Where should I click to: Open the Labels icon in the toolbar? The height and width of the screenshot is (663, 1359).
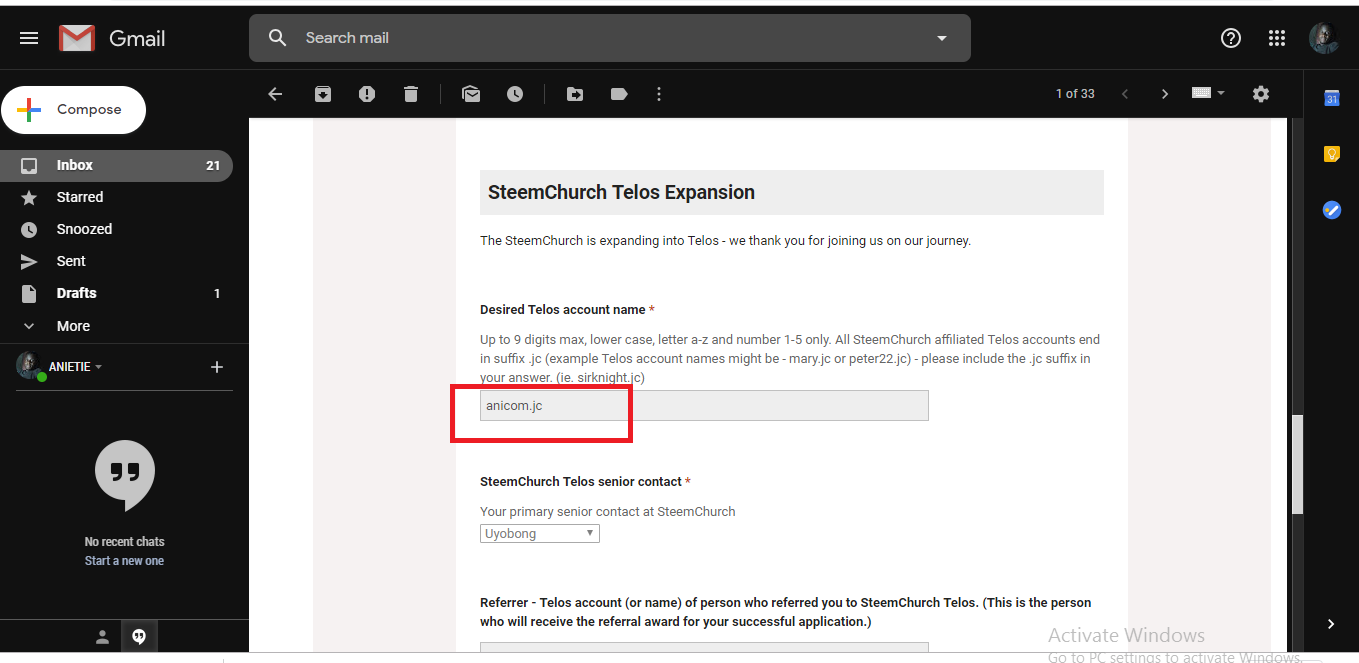tap(619, 94)
